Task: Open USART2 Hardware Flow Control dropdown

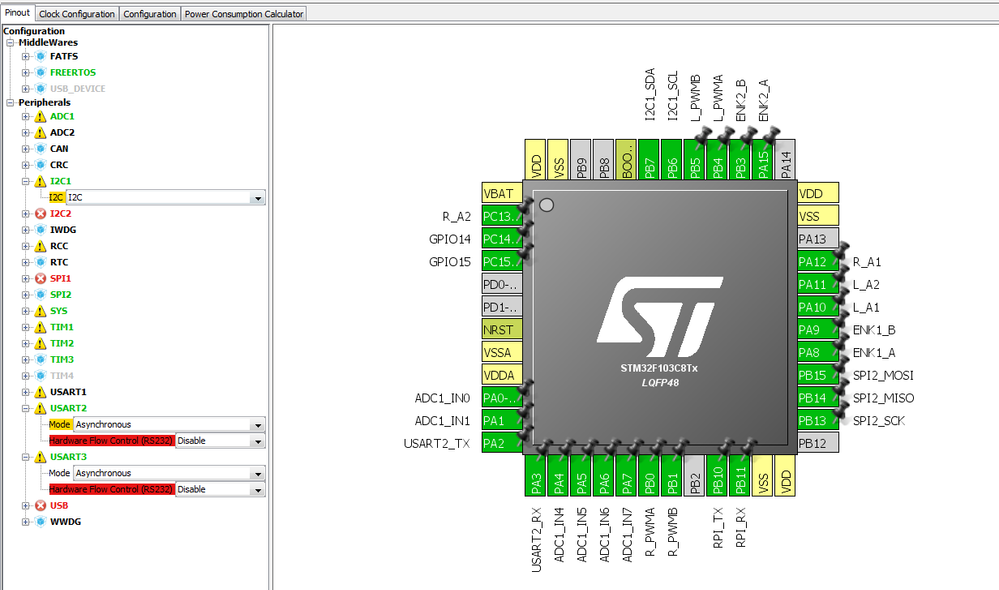Action: 257,441
